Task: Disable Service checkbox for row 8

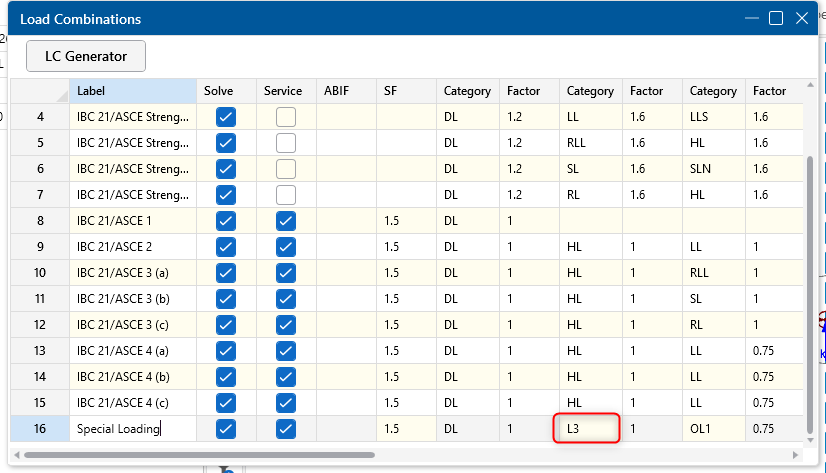Action: [286, 220]
